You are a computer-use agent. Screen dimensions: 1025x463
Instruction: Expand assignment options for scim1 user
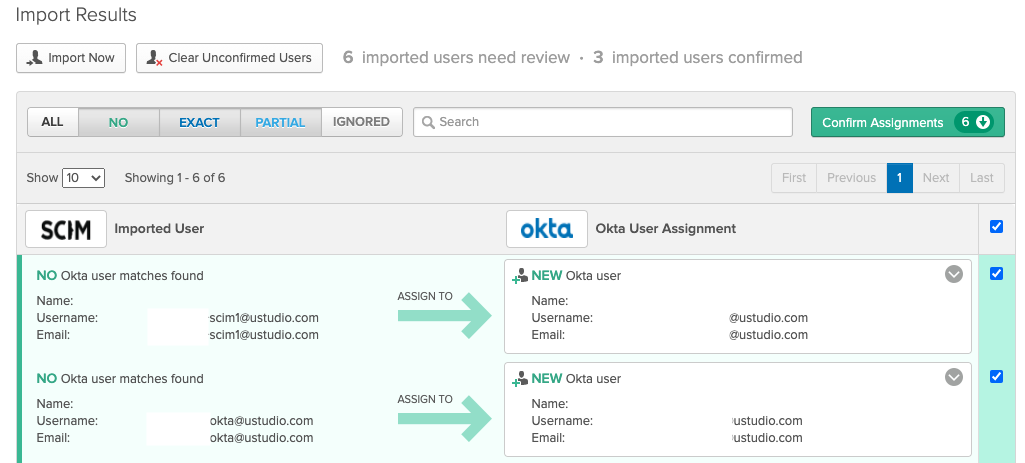coord(954,274)
